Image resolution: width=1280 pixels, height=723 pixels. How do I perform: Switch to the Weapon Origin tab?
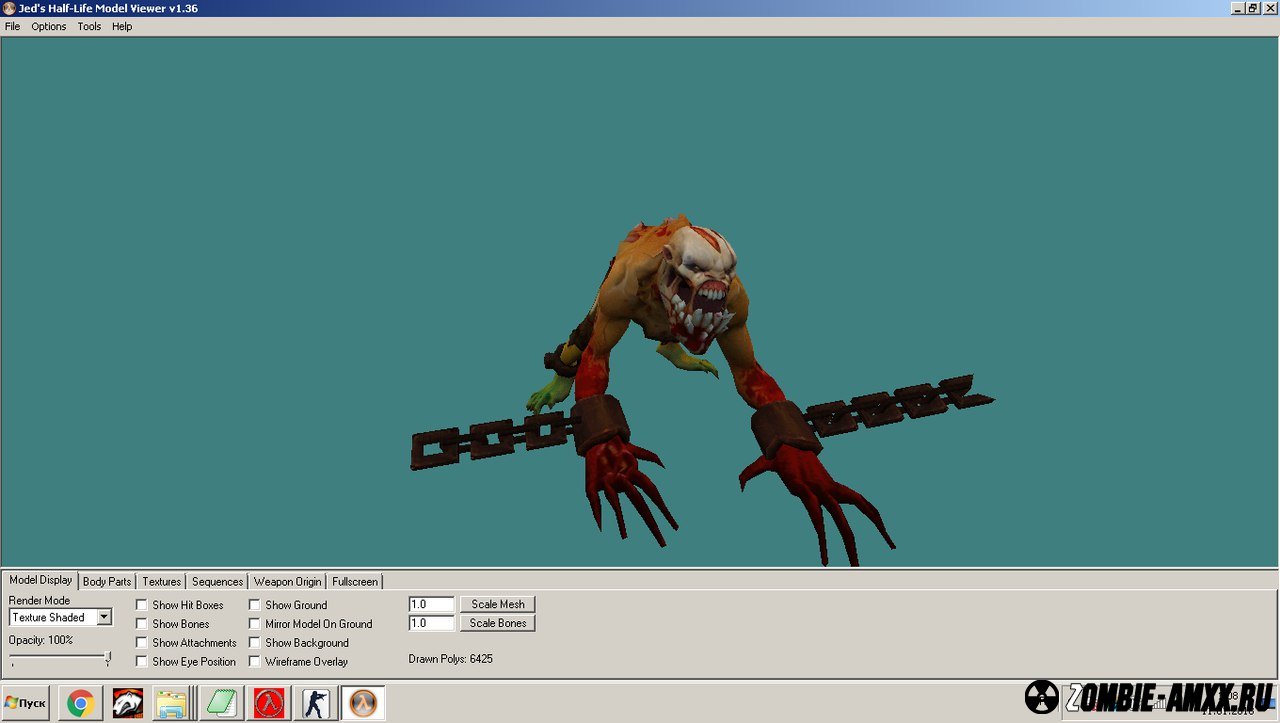pos(288,582)
